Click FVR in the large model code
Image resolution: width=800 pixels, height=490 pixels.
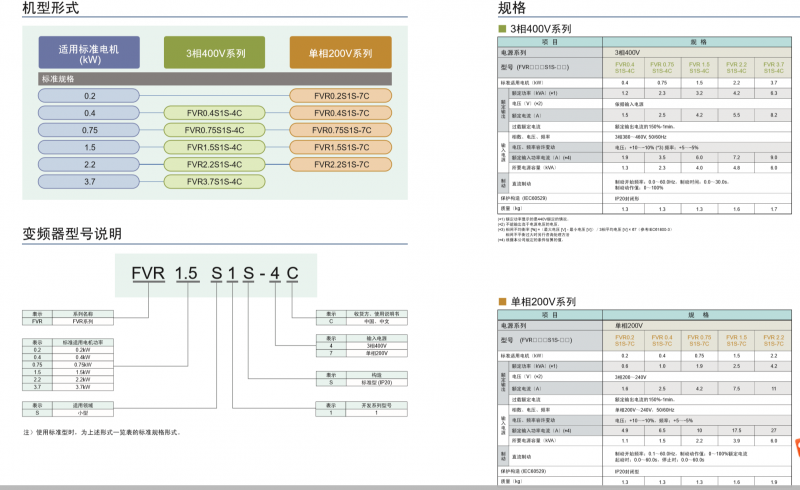tap(148, 274)
